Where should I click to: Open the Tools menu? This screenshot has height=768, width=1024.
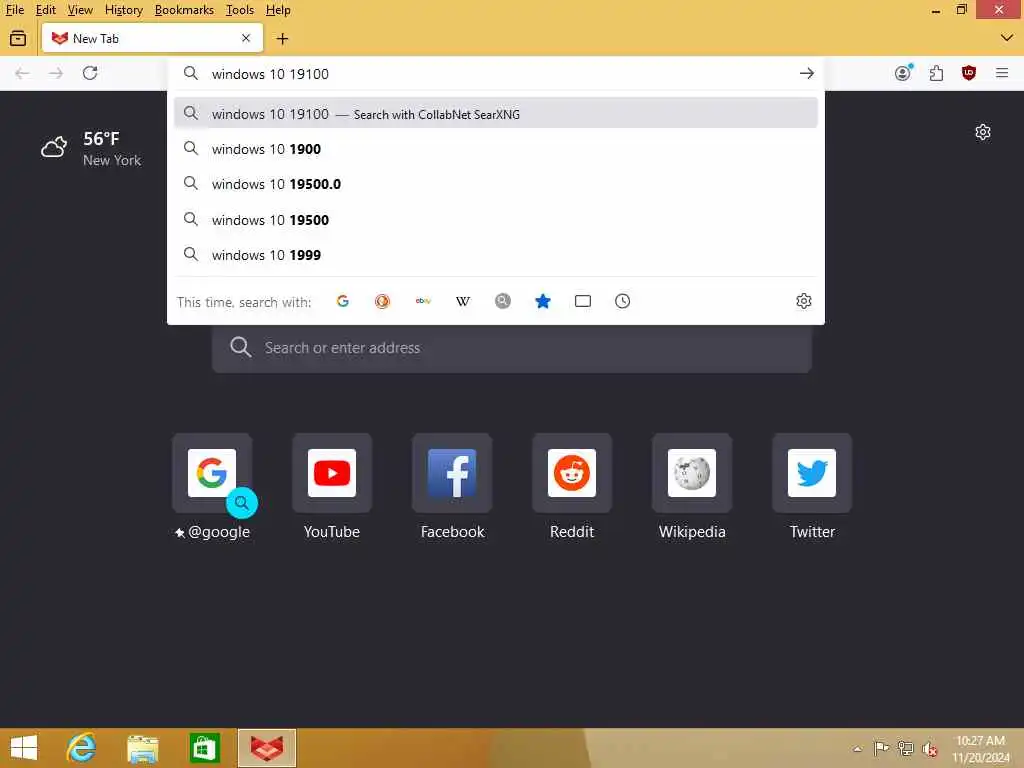240,10
